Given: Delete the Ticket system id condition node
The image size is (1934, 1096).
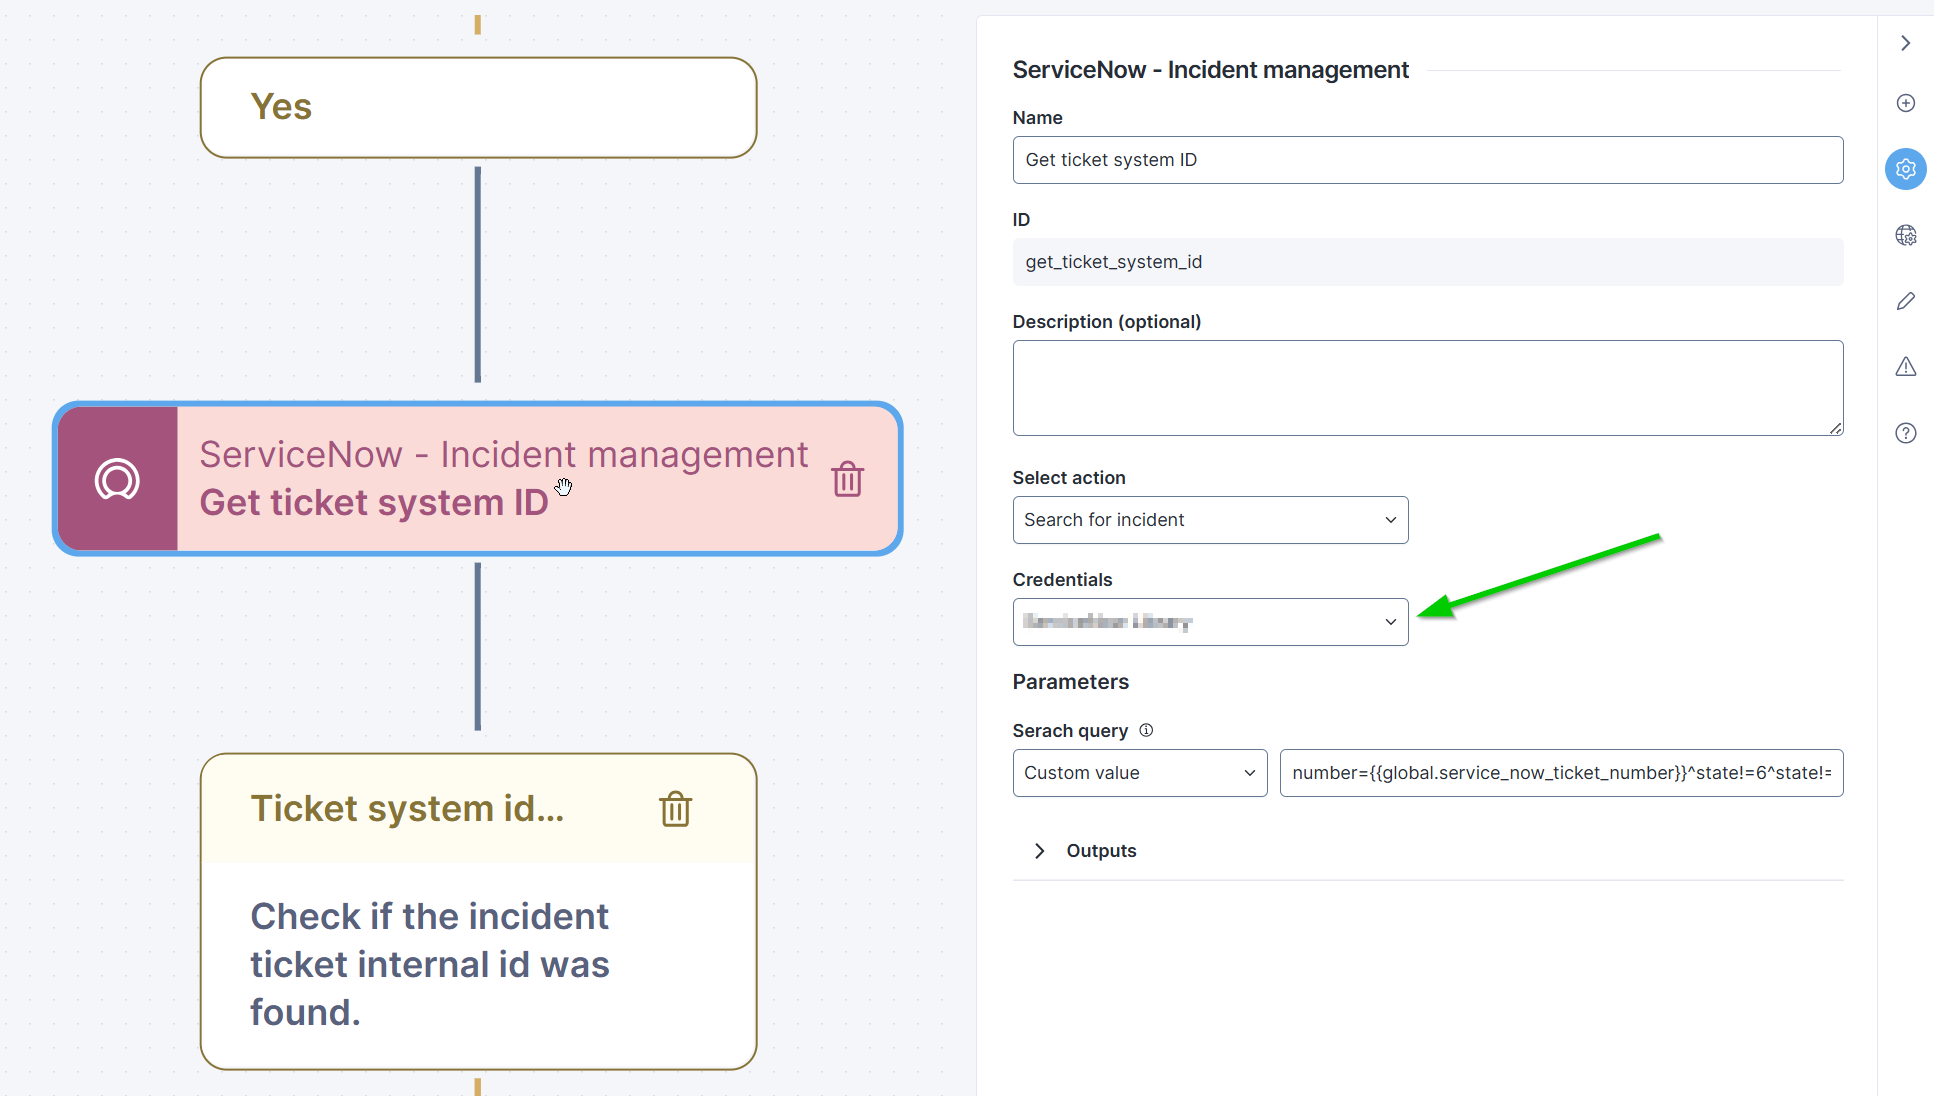Looking at the screenshot, I should coord(675,809).
